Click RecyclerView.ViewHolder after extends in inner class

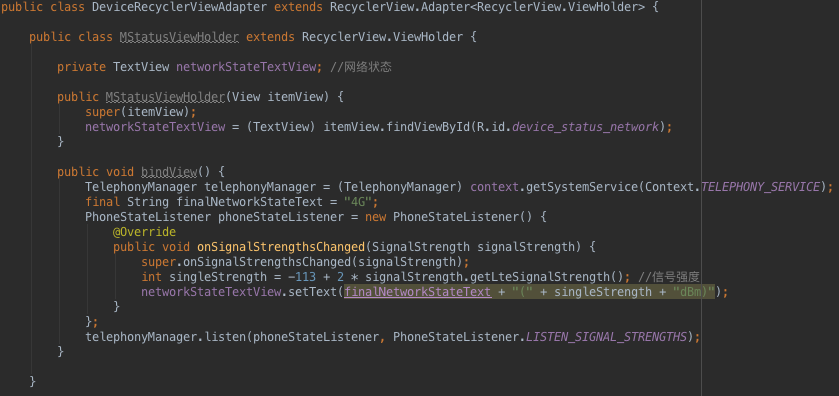pyautogui.click(x=382, y=37)
